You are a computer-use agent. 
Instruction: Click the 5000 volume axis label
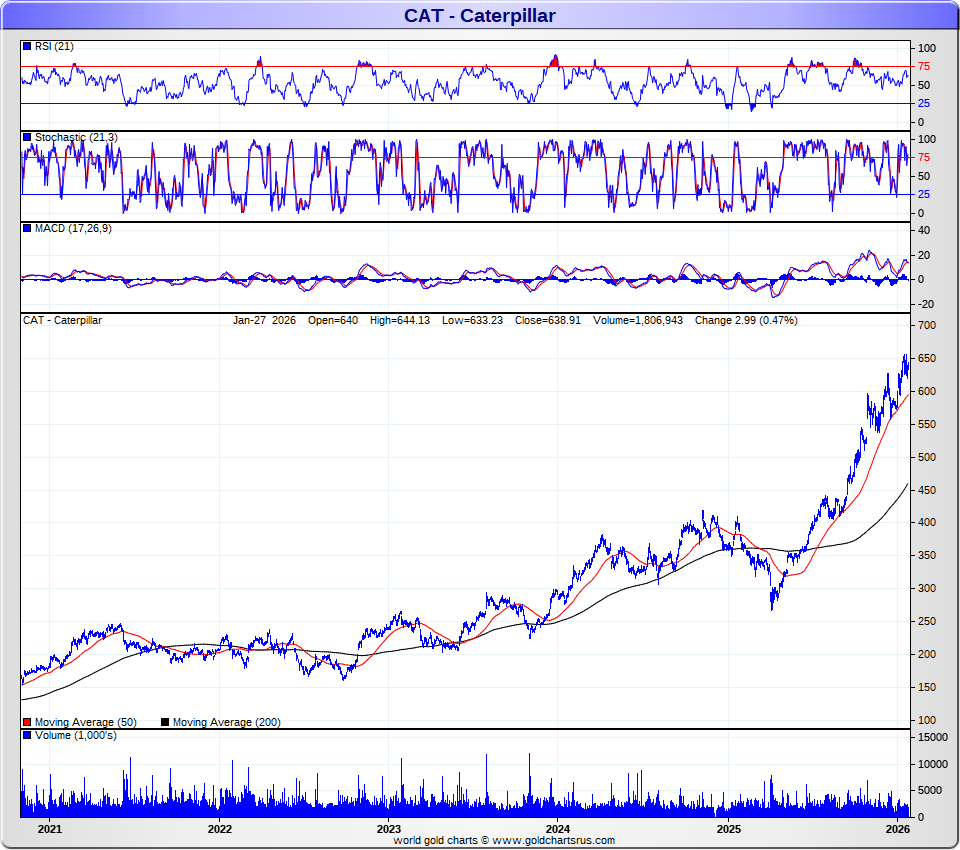(929, 791)
